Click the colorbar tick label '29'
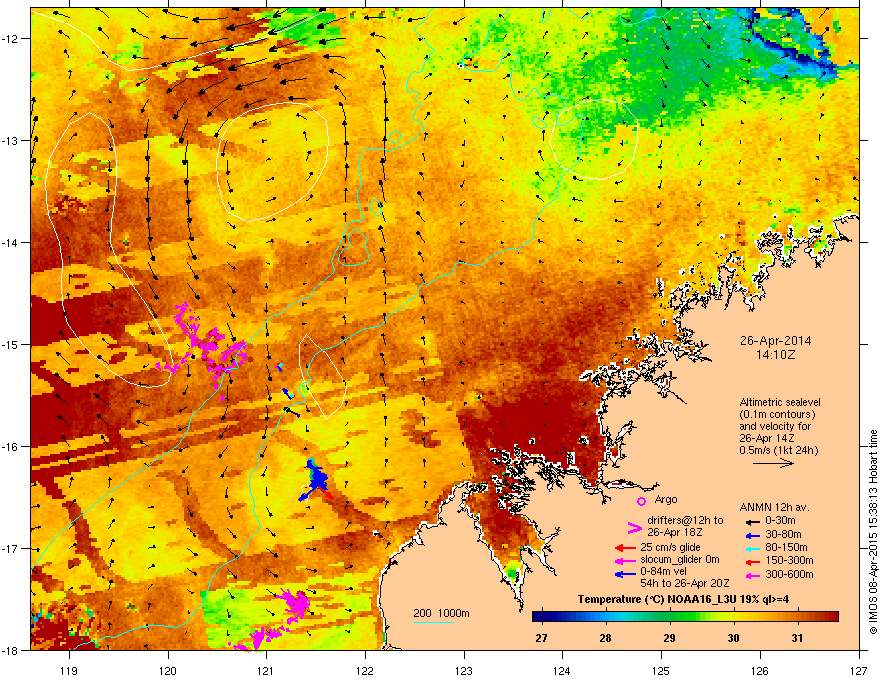Viewport: 880px width, 680px height. (x=670, y=638)
